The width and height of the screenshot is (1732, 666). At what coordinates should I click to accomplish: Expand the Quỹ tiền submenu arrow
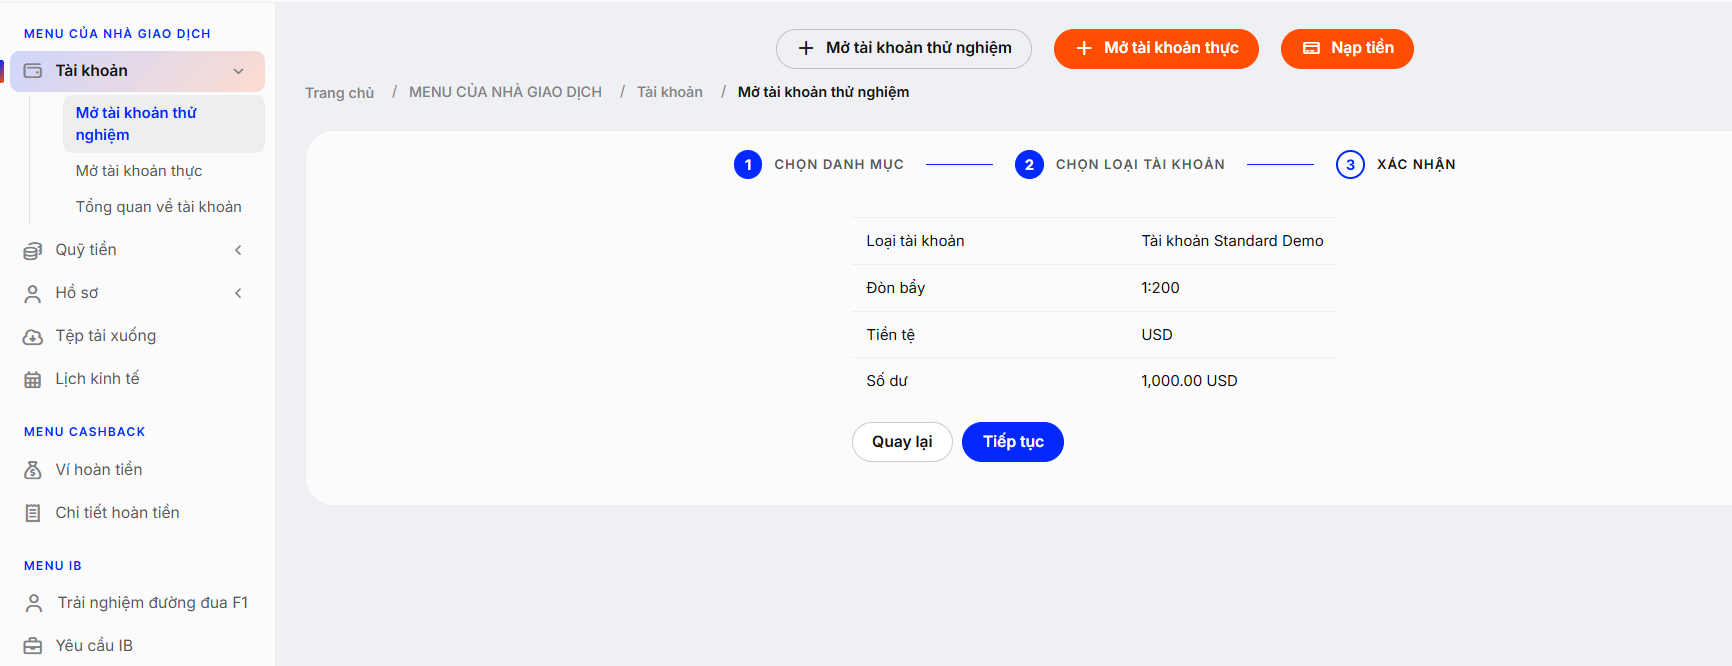coord(238,250)
